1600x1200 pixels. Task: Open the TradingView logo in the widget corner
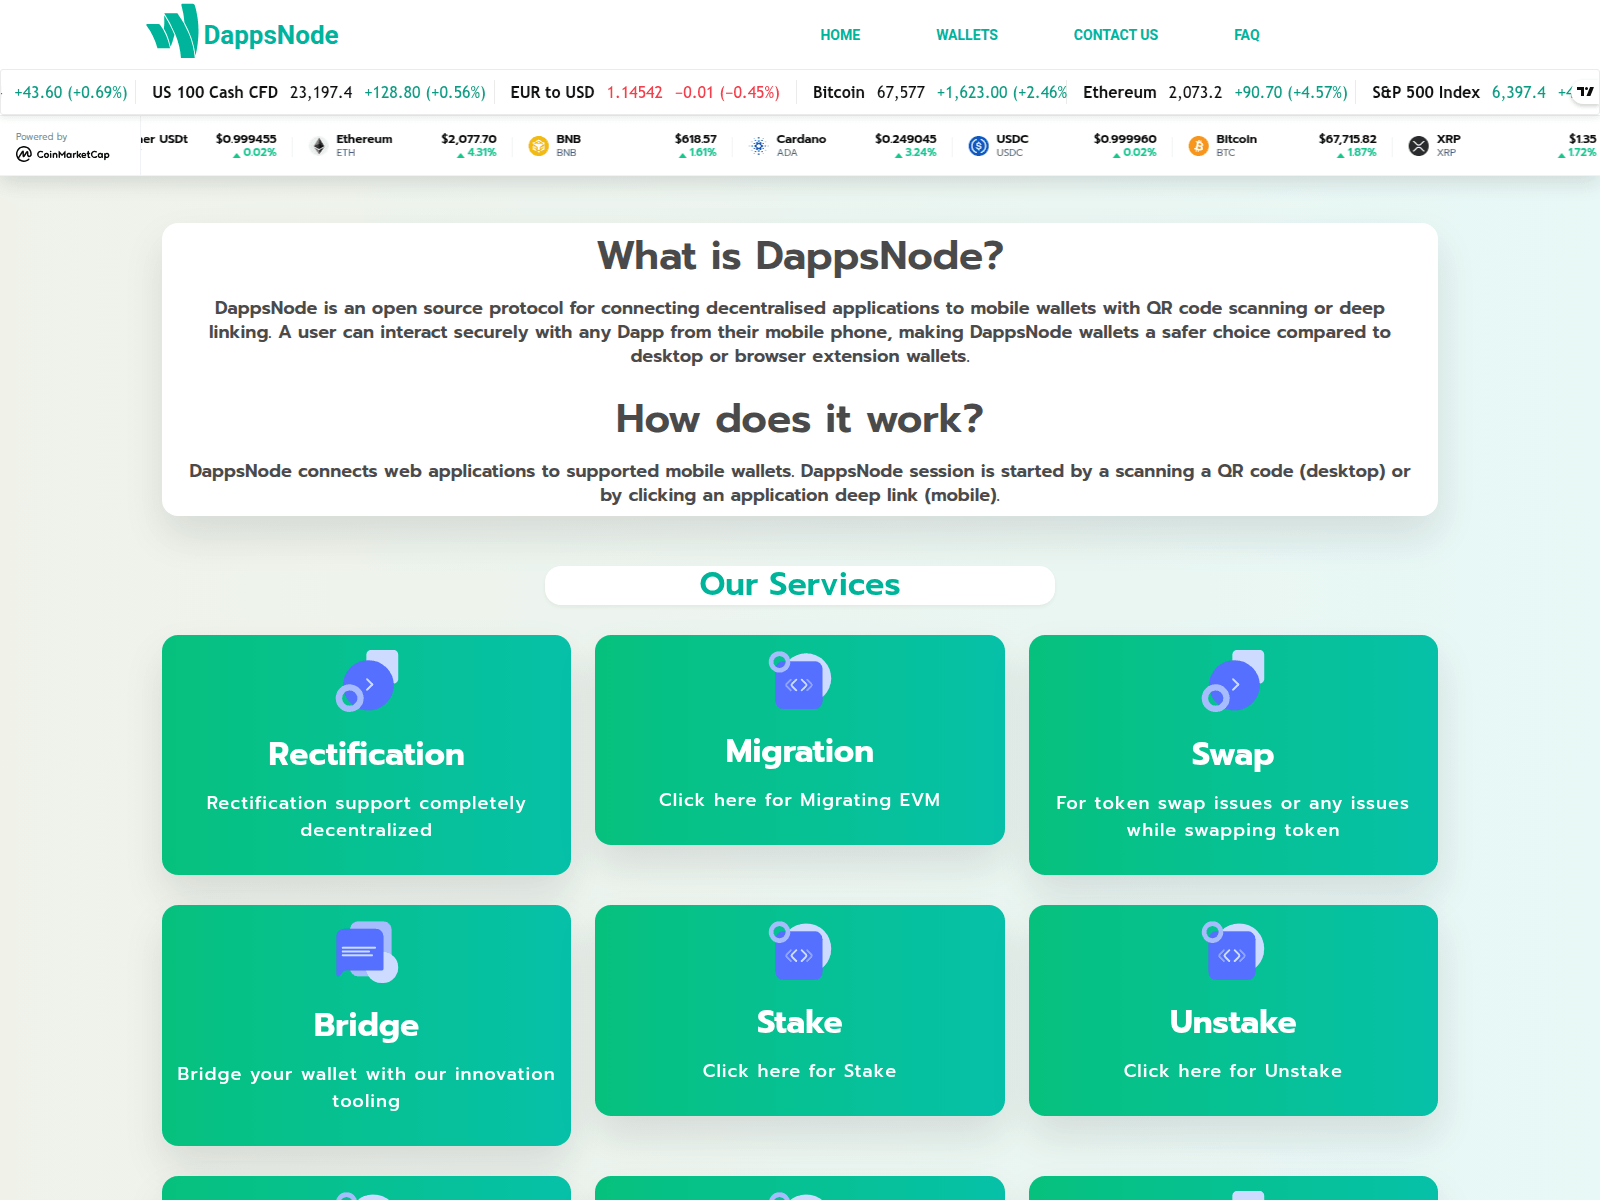click(x=1585, y=91)
